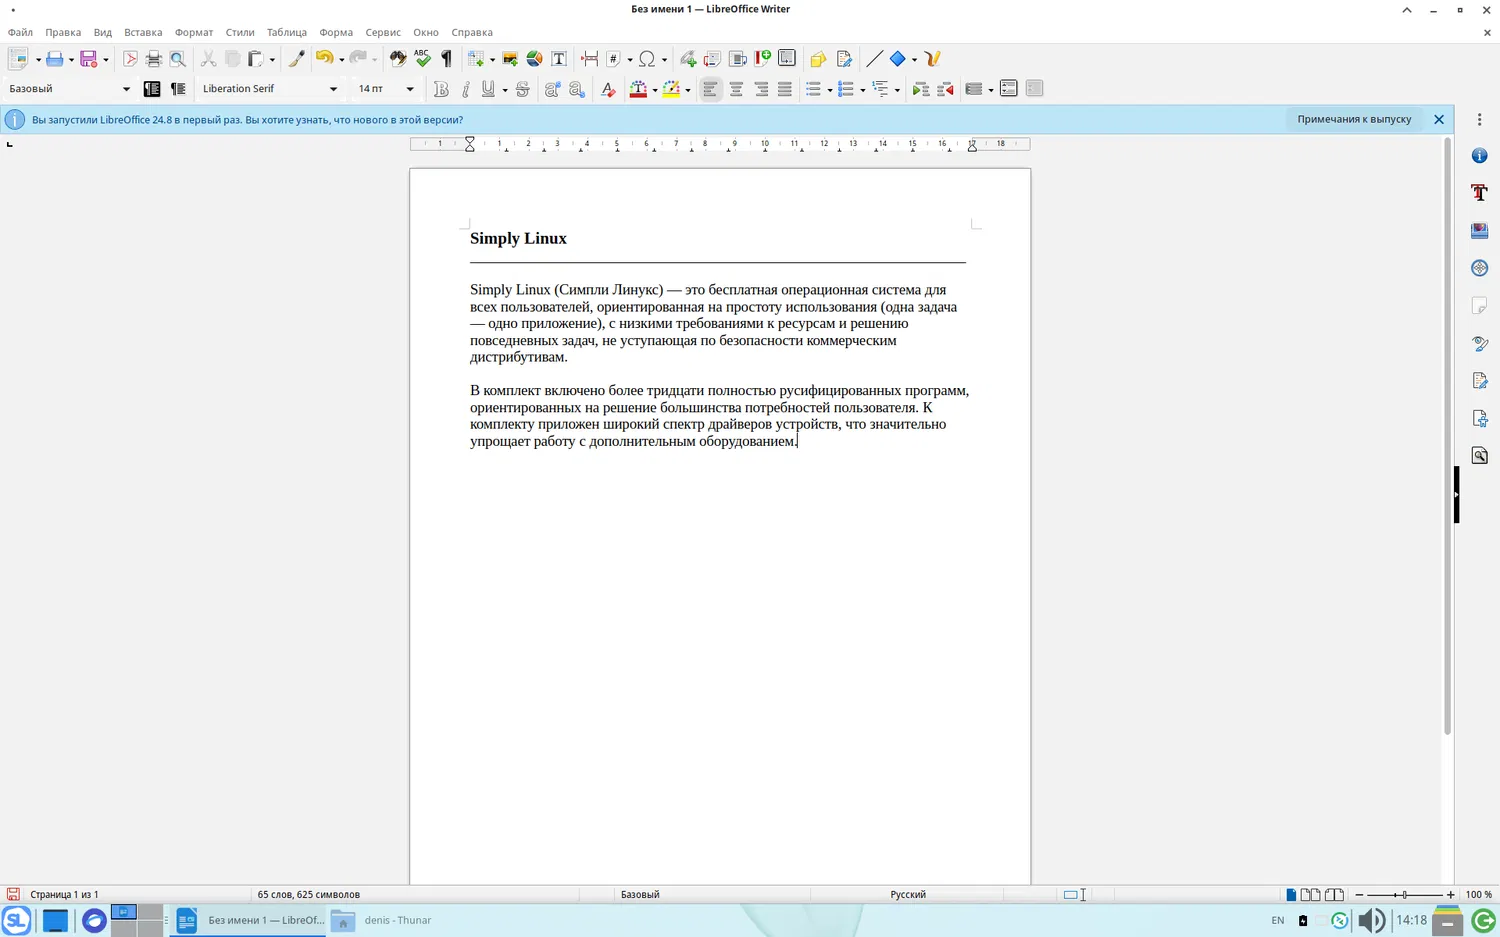Align paragraph to the left
This screenshot has height=937, width=1500.
click(710, 89)
